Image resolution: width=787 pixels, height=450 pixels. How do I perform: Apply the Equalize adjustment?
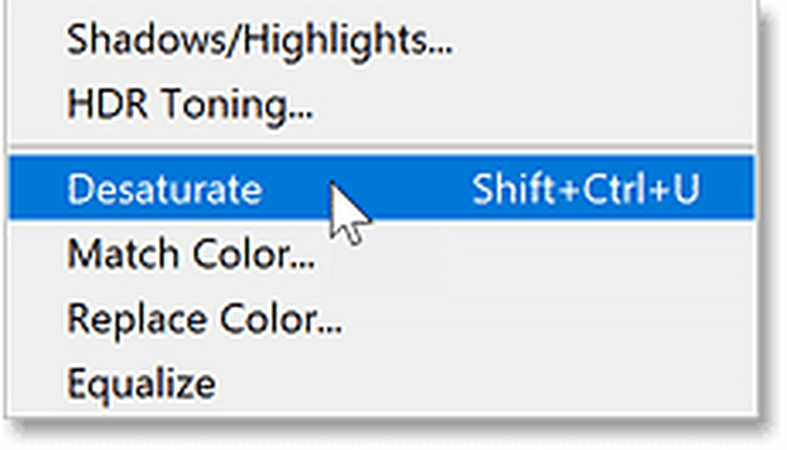[x=140, y=382]
